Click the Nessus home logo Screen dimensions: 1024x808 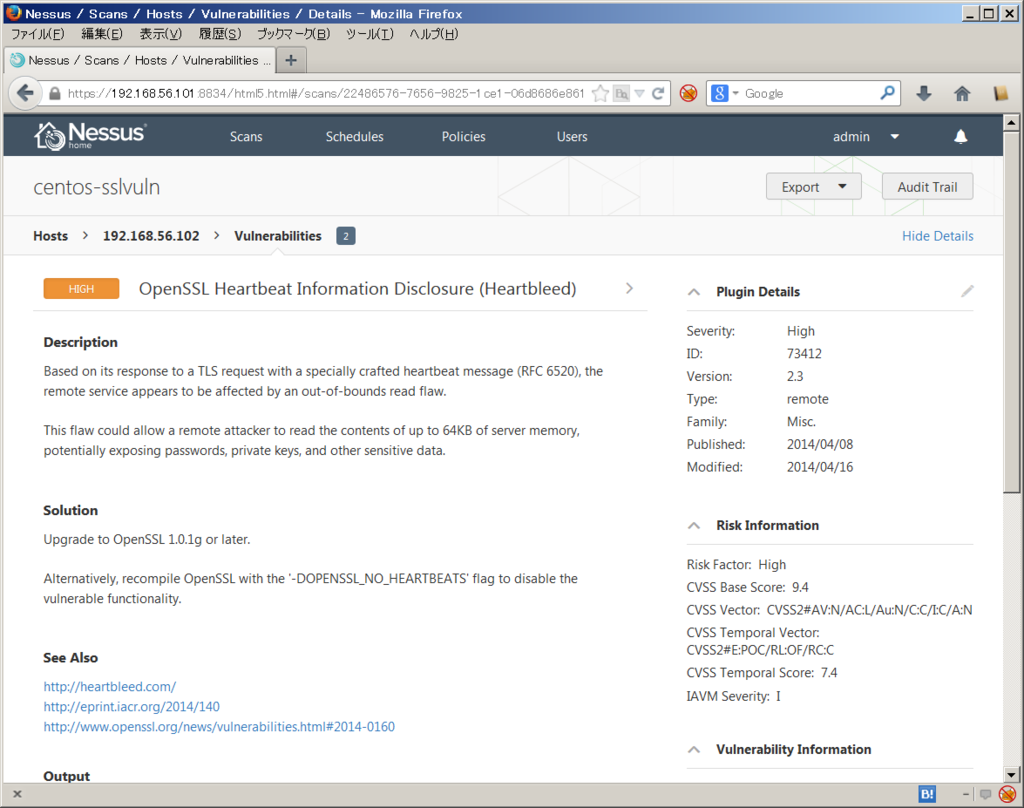point(90,136)
